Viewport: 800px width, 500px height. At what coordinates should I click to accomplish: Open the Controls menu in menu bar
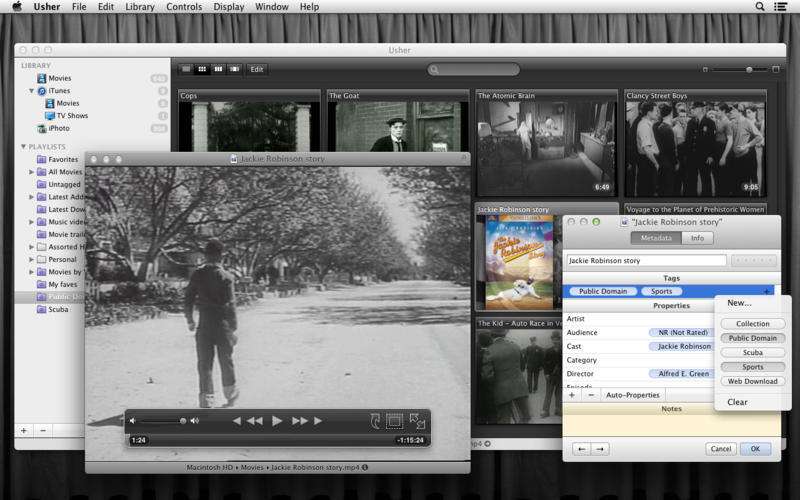(x=184, y=7)
